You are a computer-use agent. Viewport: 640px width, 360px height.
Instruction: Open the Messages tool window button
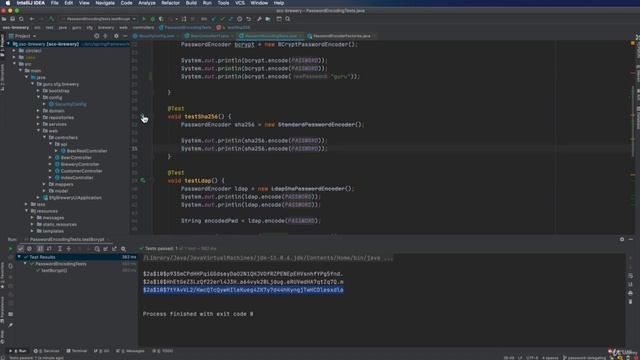click(131, 351)
